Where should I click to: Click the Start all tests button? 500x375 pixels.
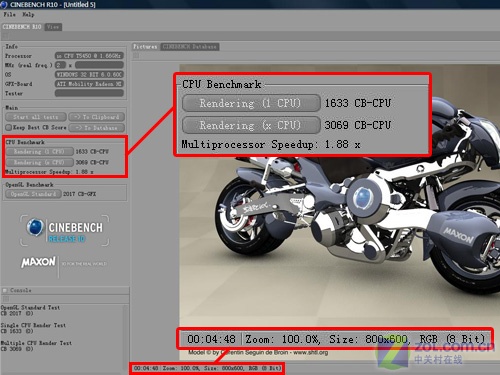(36, 117)
